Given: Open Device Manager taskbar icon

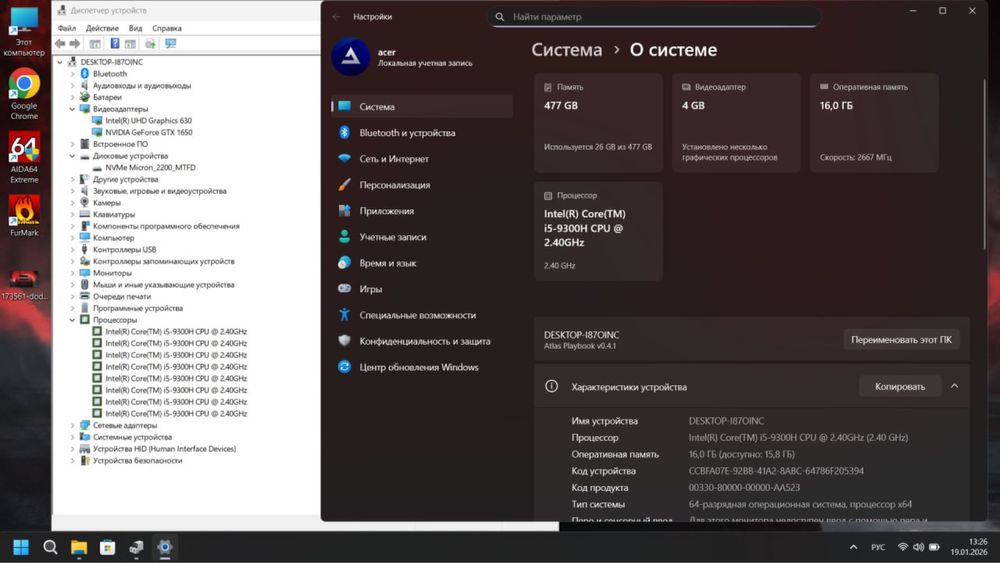Looking at the screenshot, I should 136,547.
